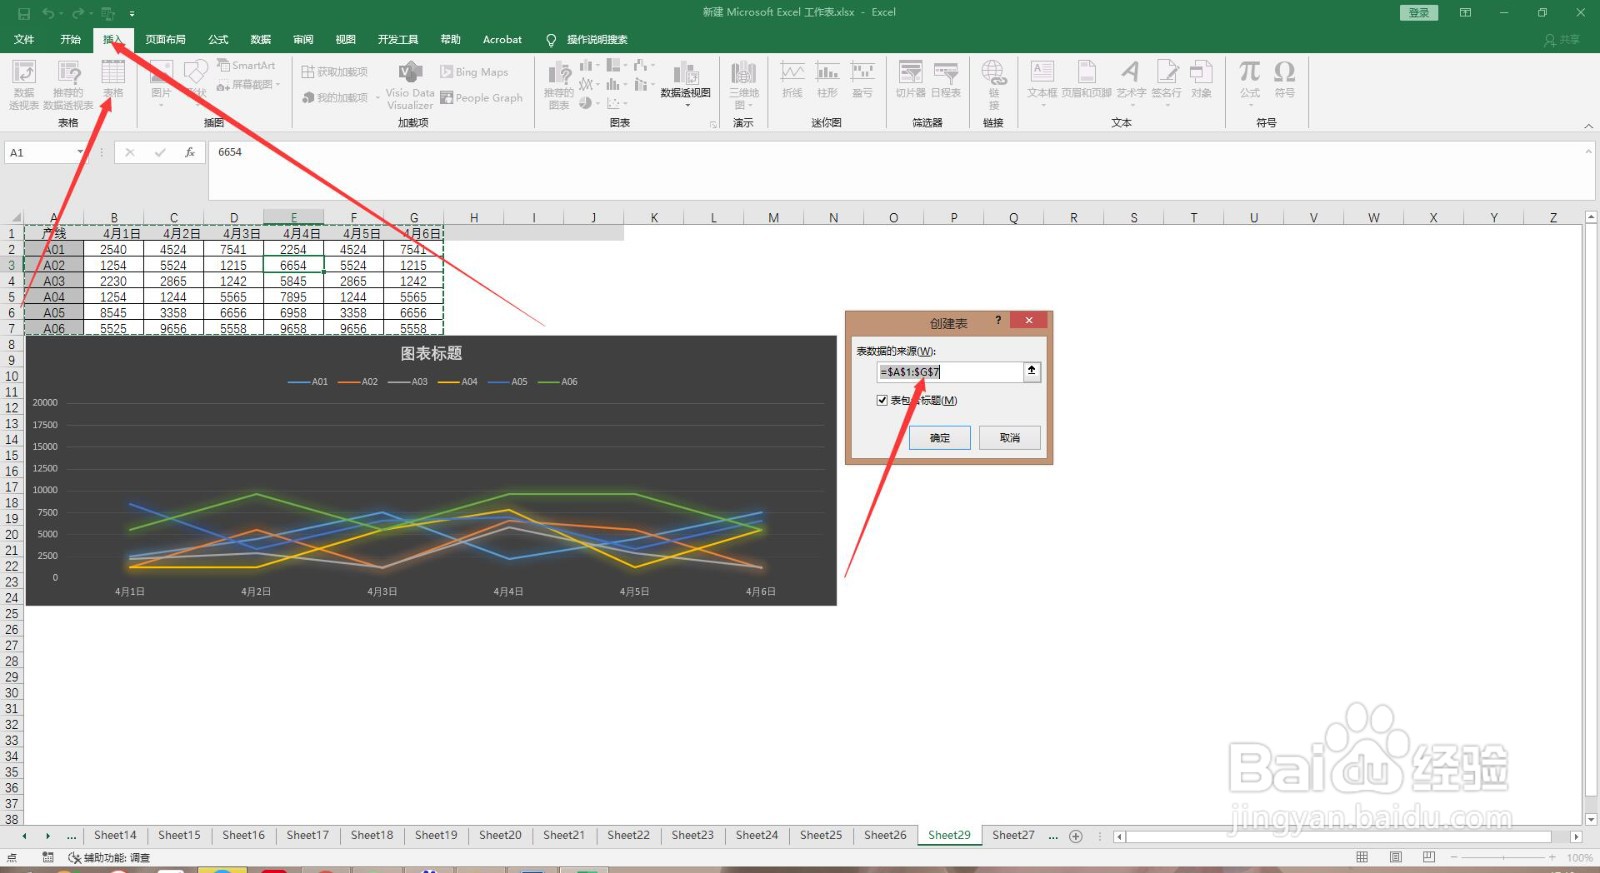The width and height of the screenshot is (1600, 873).
Task: Collapse the ribbon with the chevron
Action: (x=1588, y=126)
